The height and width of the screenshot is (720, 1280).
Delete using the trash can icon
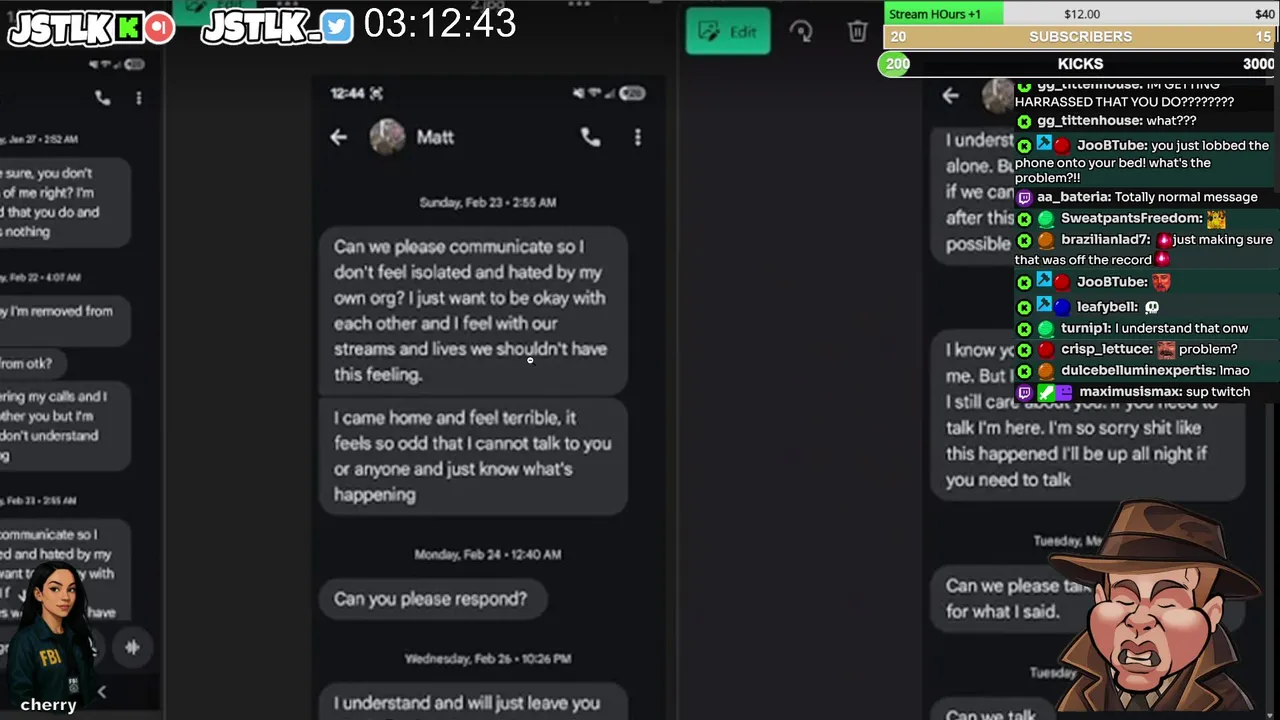pyautogui.click(x=857, y=31)
